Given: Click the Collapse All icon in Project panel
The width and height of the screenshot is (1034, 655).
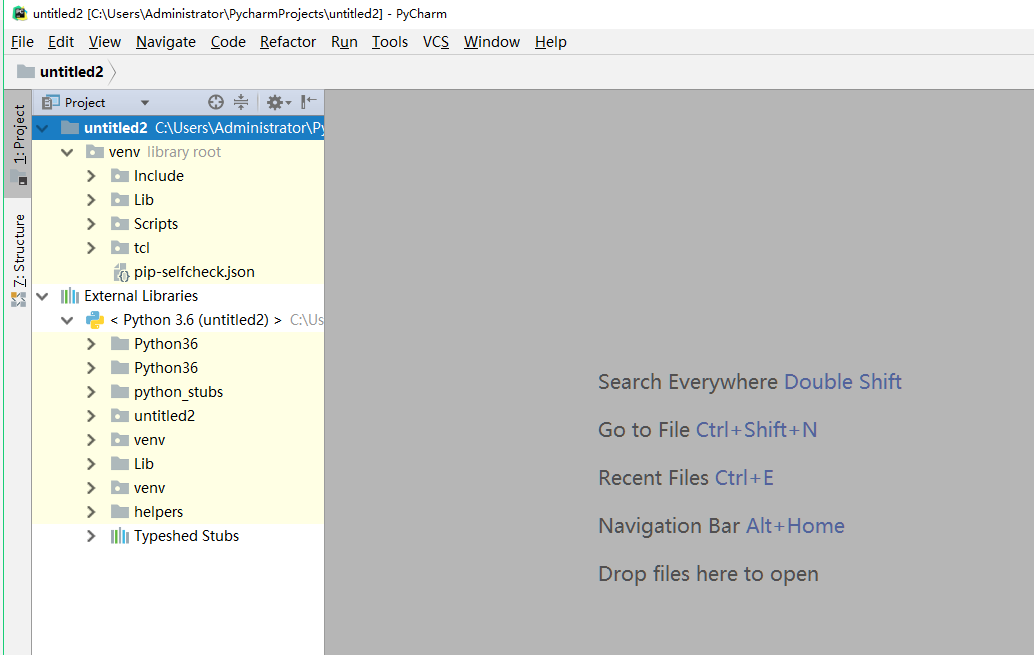Looking at the screenshot, I should 241,102.
